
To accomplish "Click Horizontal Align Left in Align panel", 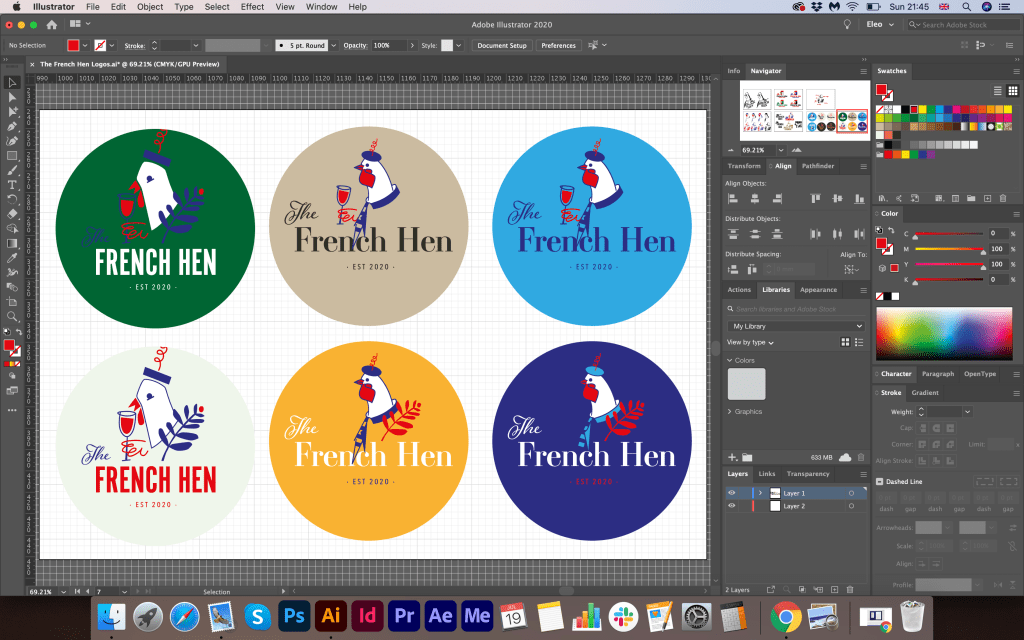I will [x=733, y=199].
